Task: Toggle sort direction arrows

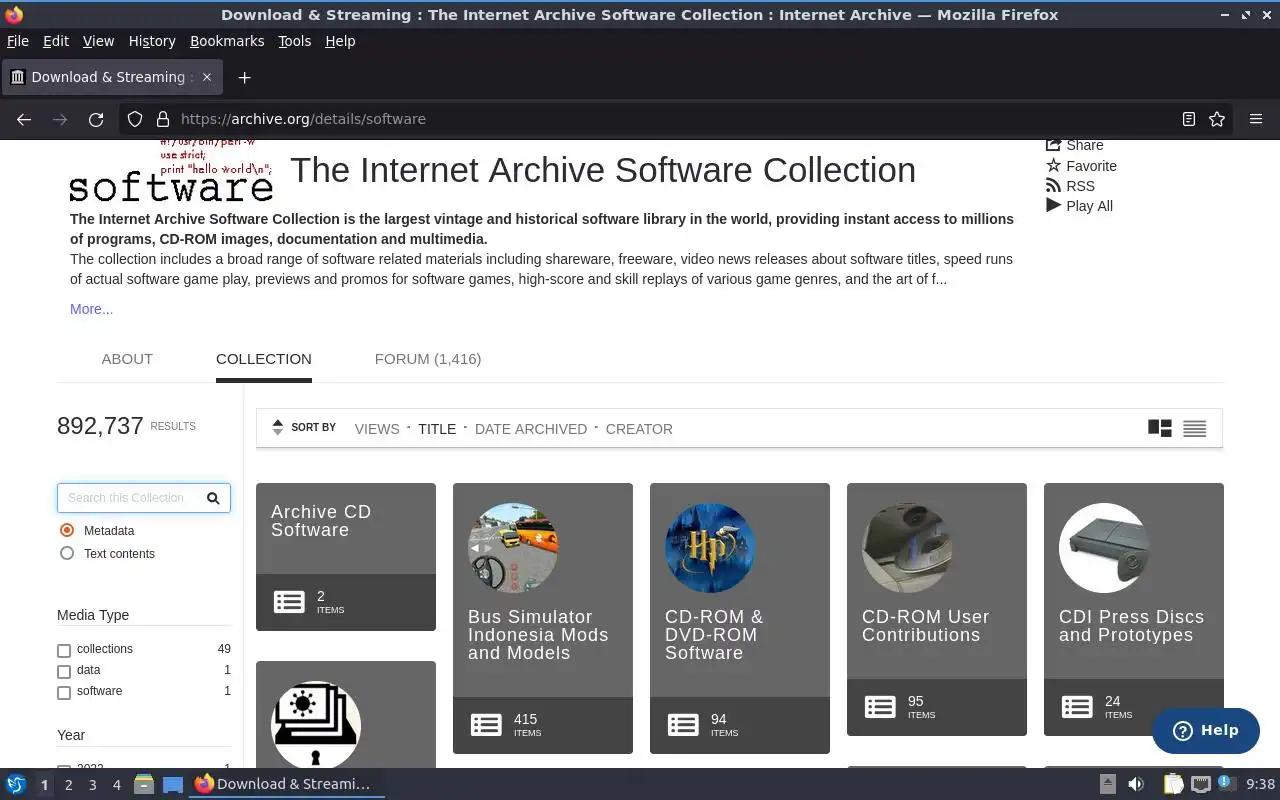Action: pyautogui.click(x=278, y=427)
